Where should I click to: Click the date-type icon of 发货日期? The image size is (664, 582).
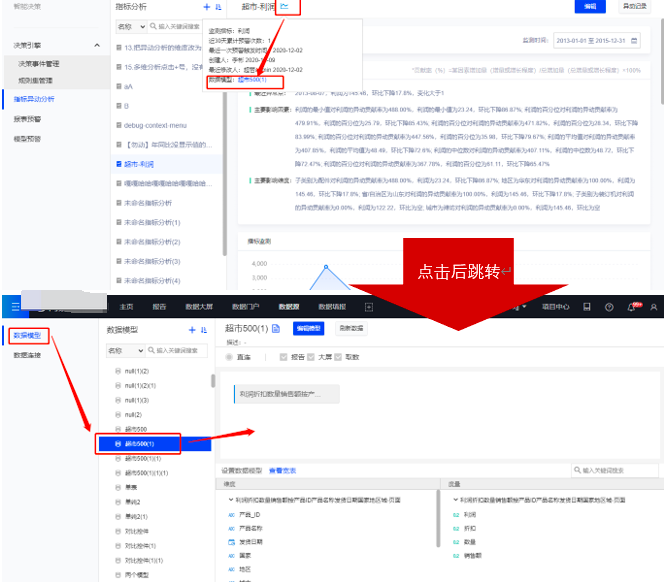pos(231,542)
